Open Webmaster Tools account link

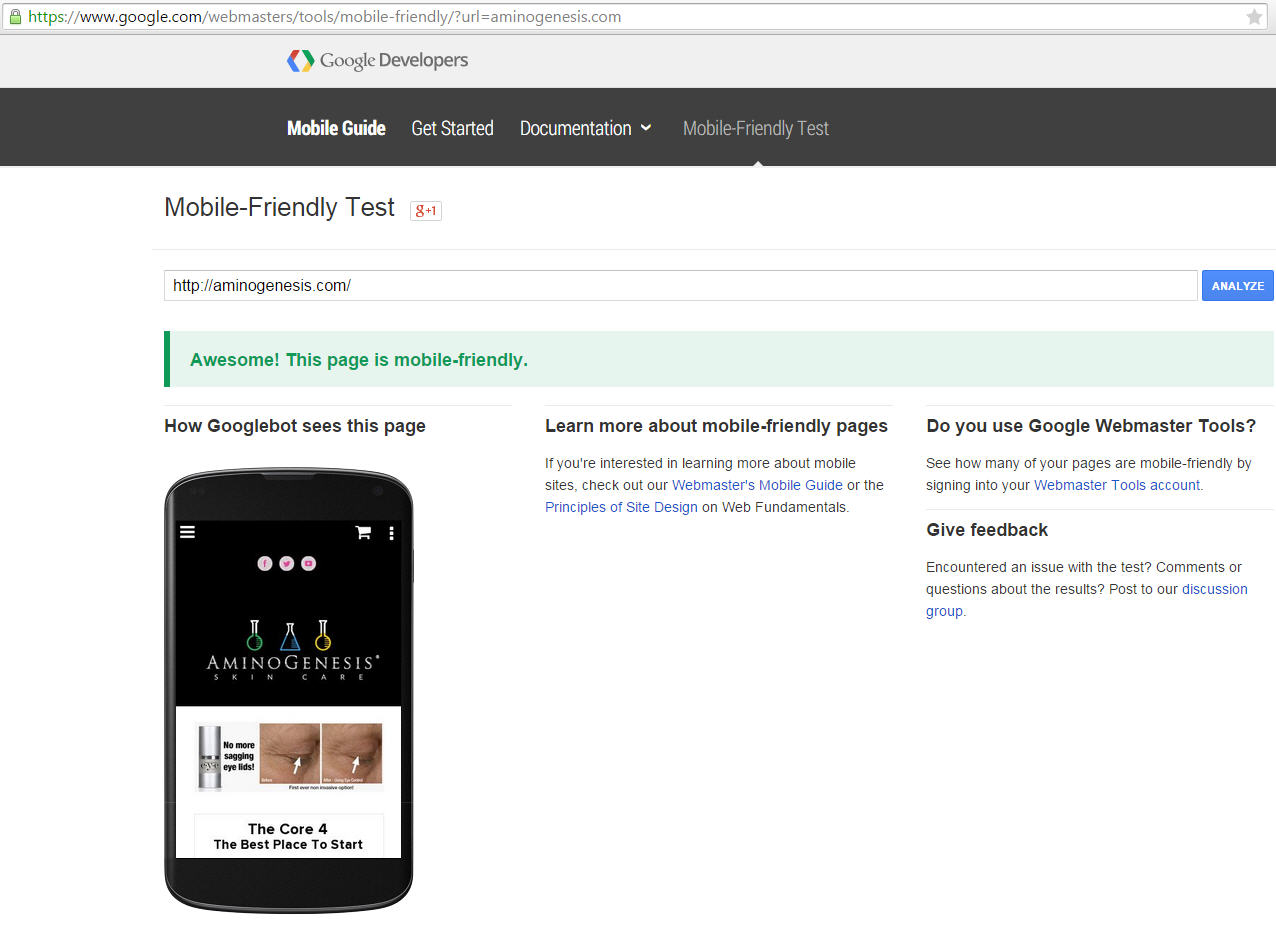(x=1117, y=485)
